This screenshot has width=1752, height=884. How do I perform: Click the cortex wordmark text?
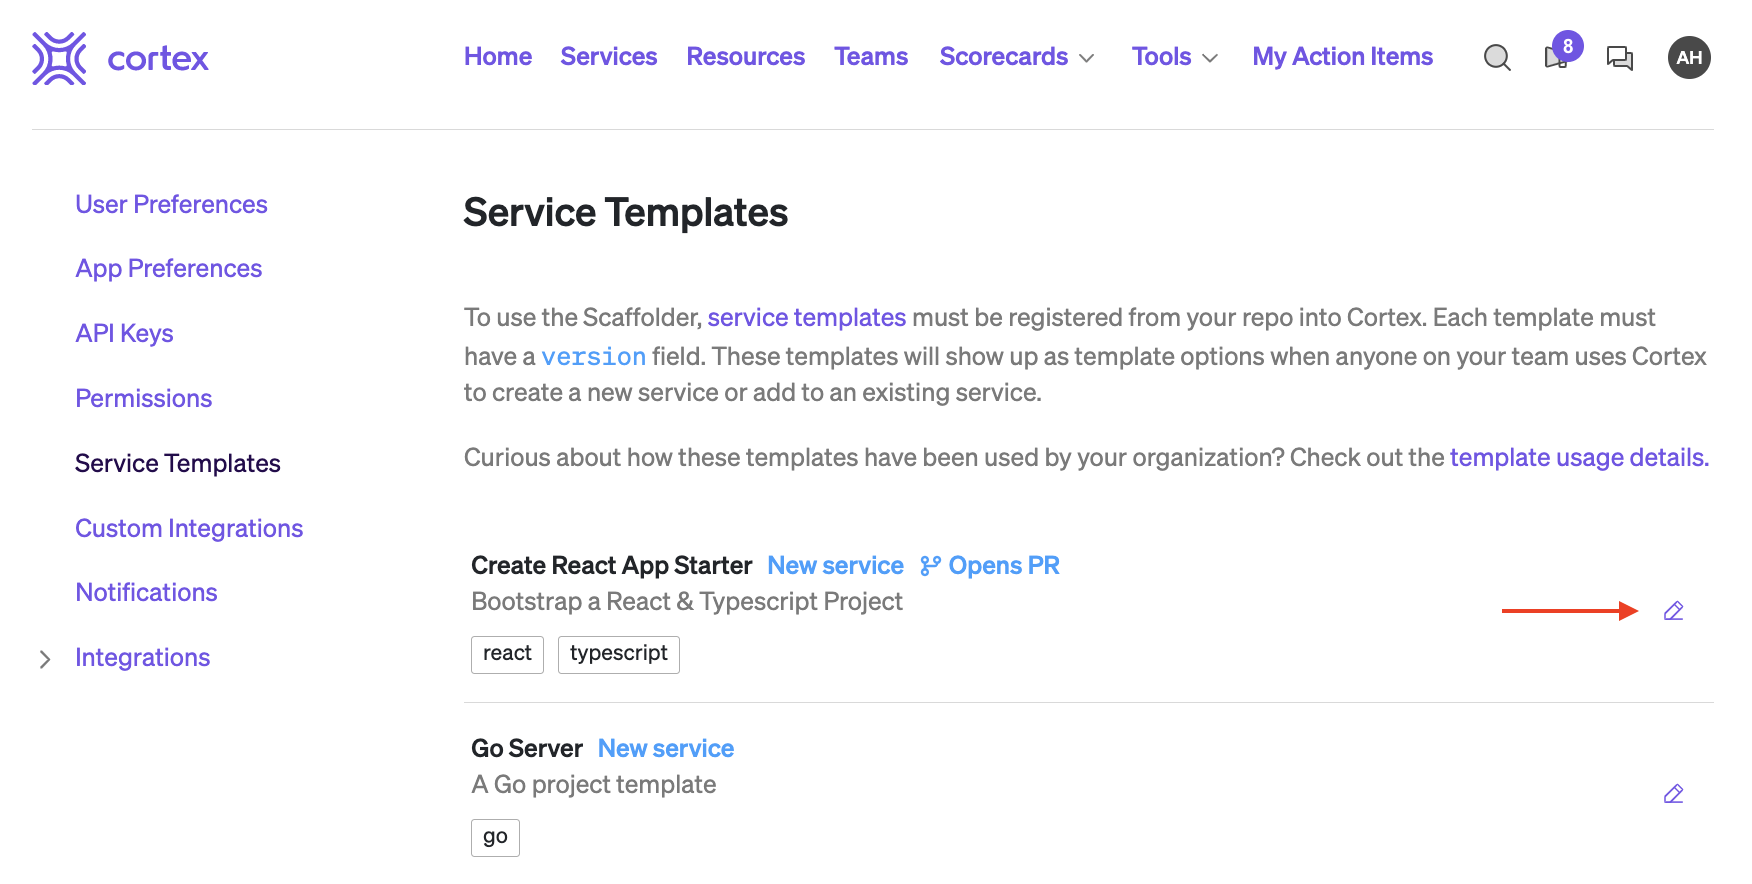[158, 59]
